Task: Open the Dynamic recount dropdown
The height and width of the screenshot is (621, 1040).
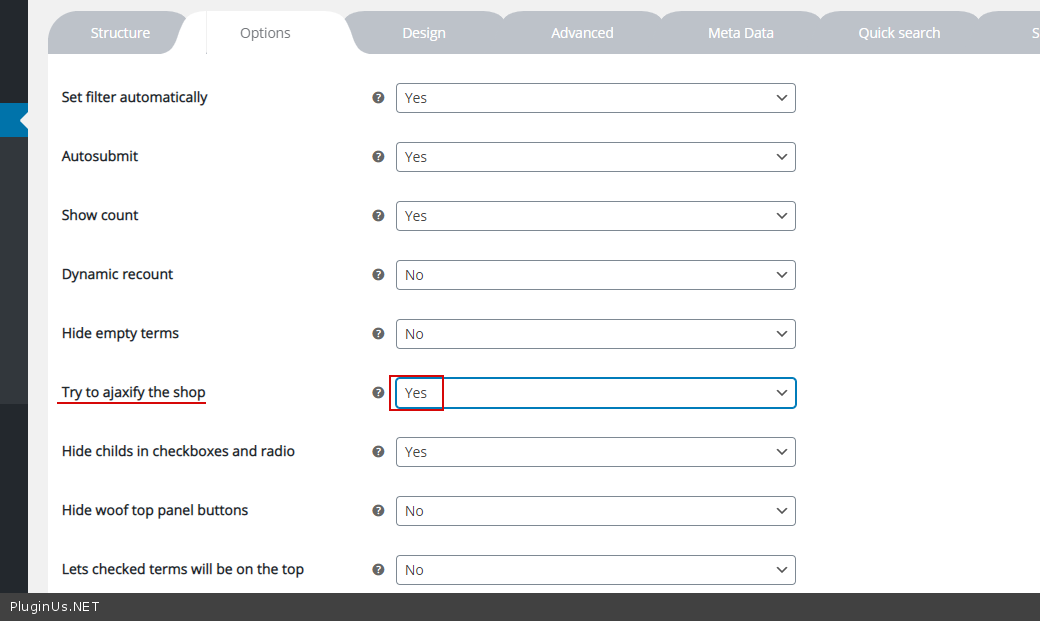Action: pyautogui.click(x=595, y=275)
